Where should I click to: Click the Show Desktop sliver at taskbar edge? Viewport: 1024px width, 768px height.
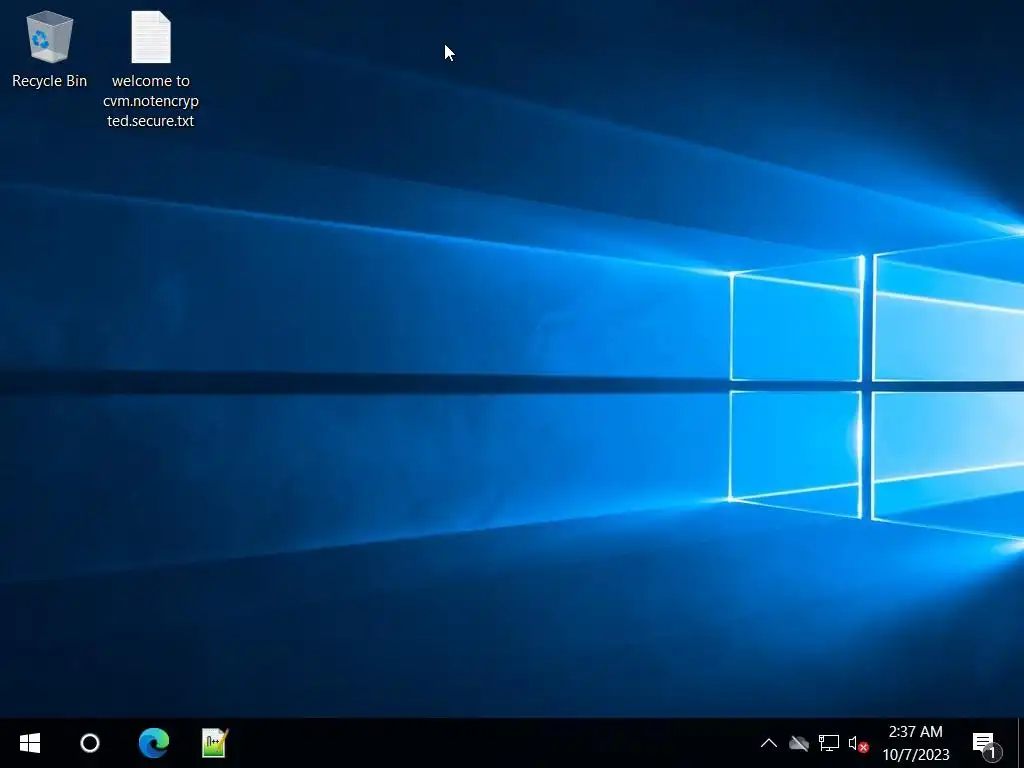coord(1021,743)
